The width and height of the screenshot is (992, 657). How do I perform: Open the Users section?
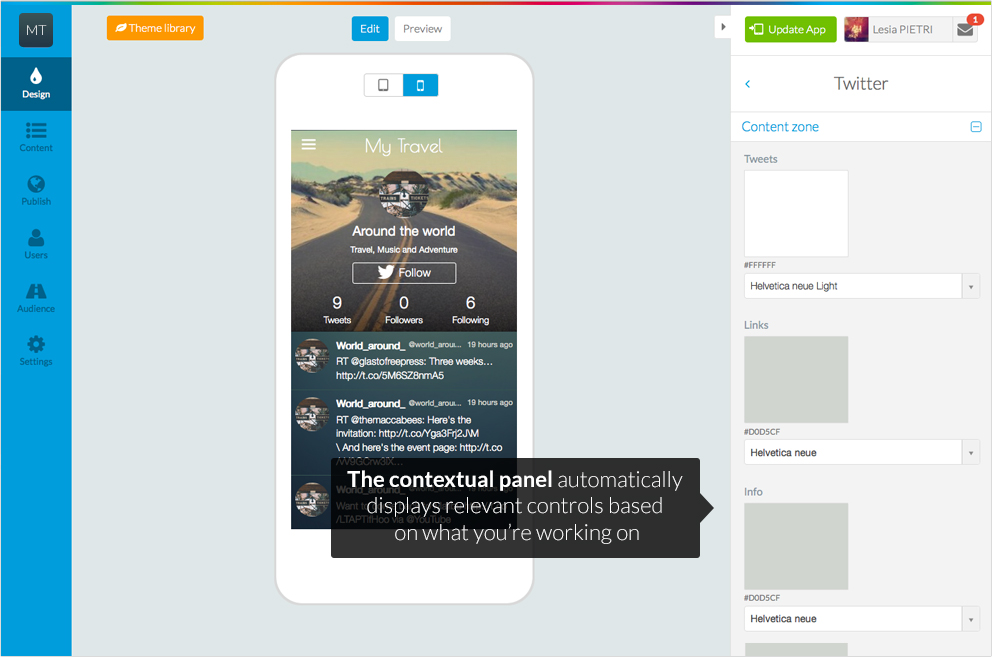pos(36,245)
